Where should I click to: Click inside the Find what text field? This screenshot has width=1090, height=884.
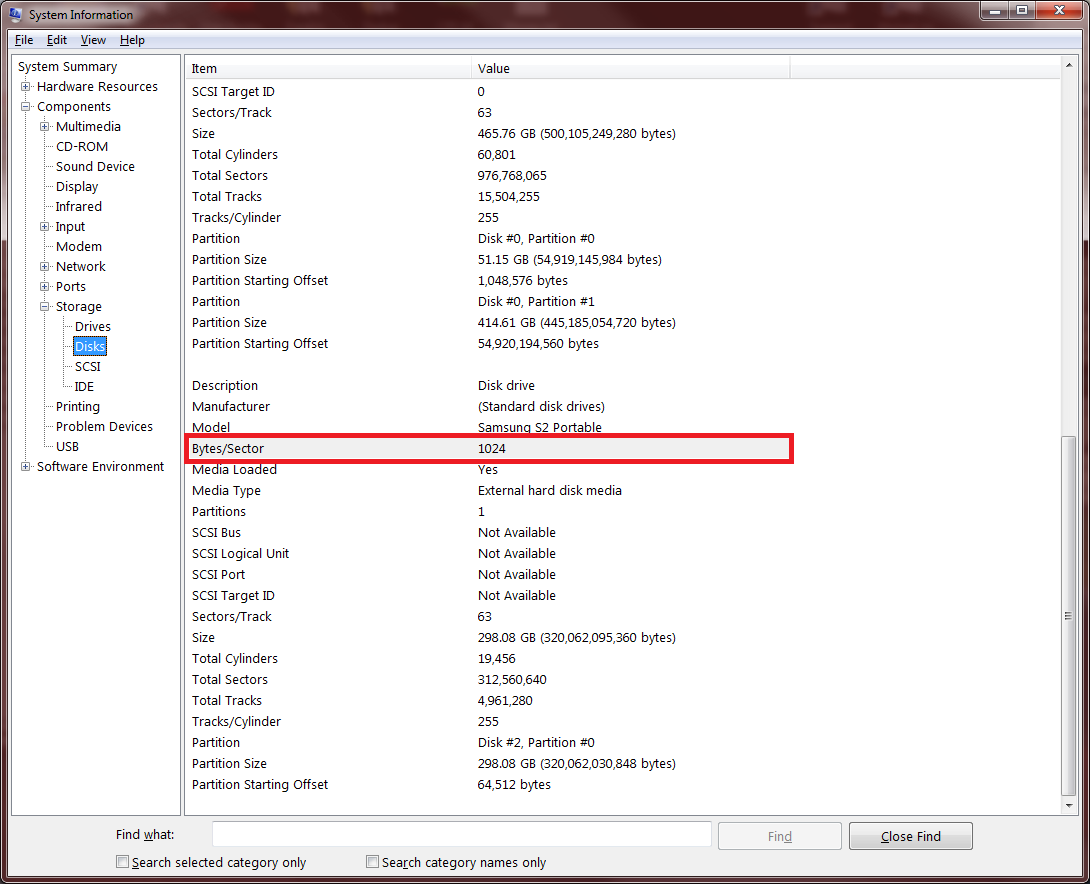461,835
